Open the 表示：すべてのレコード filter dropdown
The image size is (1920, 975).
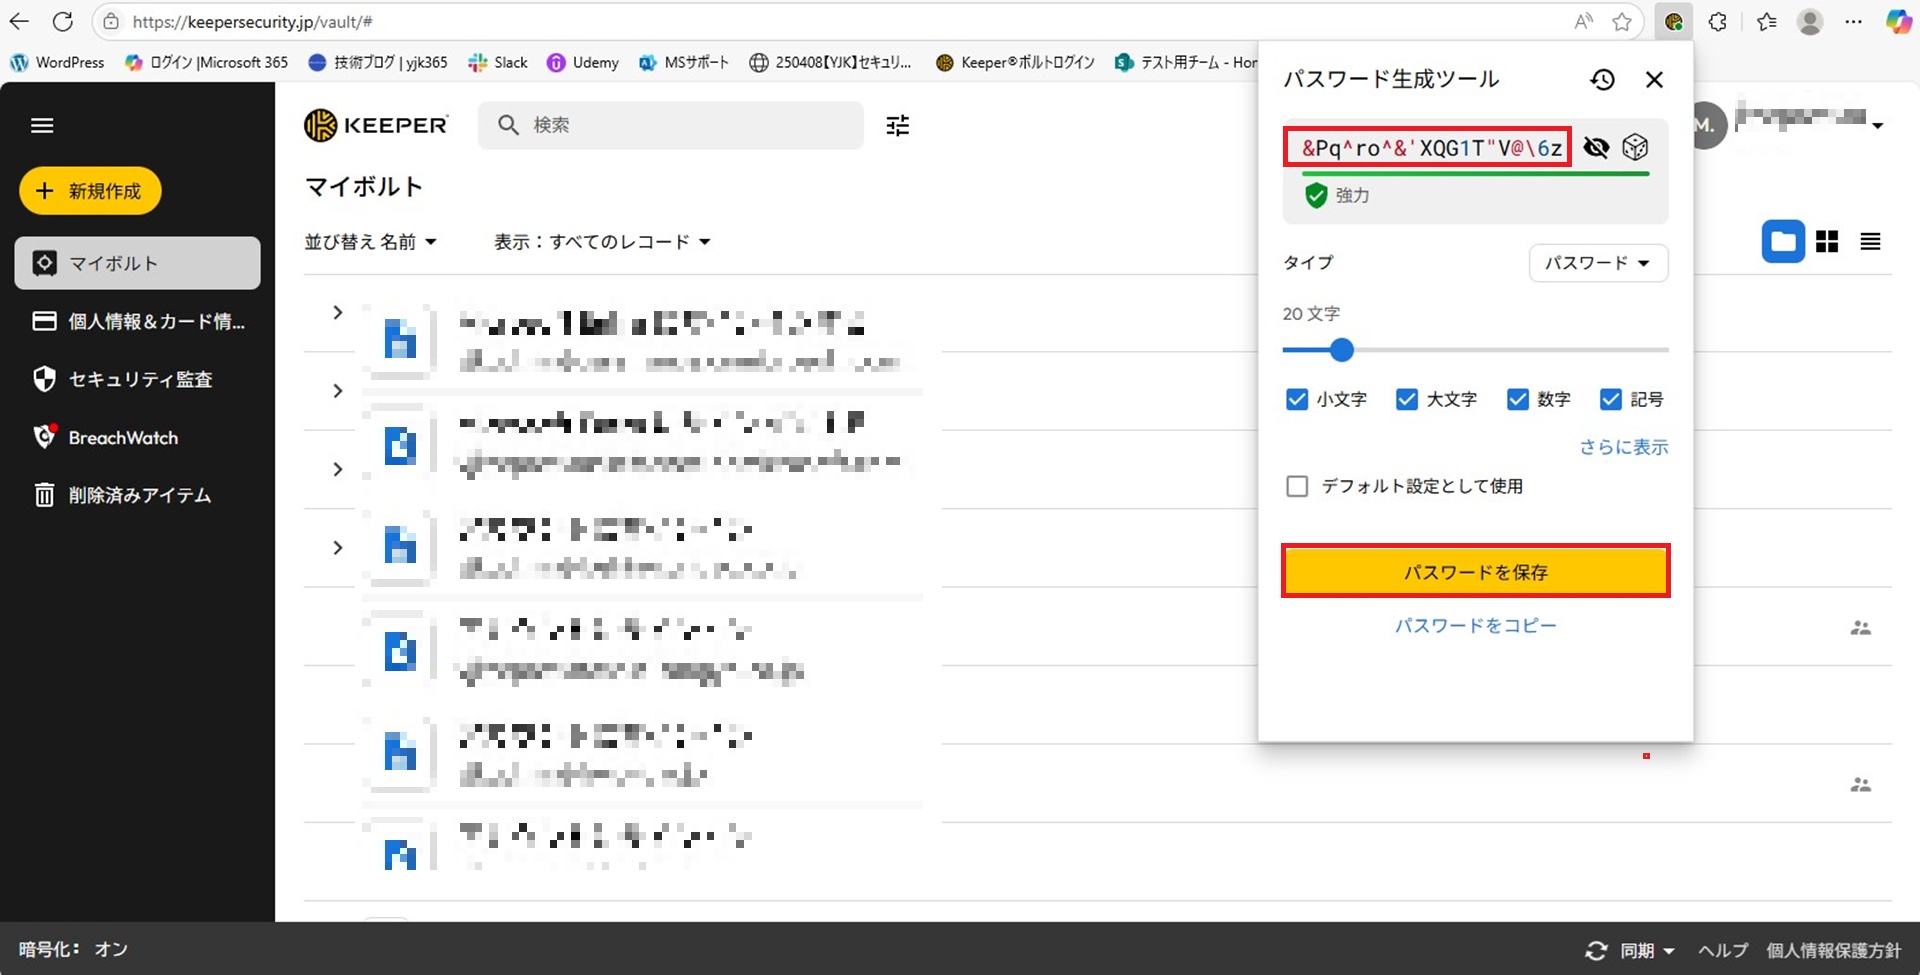click(601, 242)
